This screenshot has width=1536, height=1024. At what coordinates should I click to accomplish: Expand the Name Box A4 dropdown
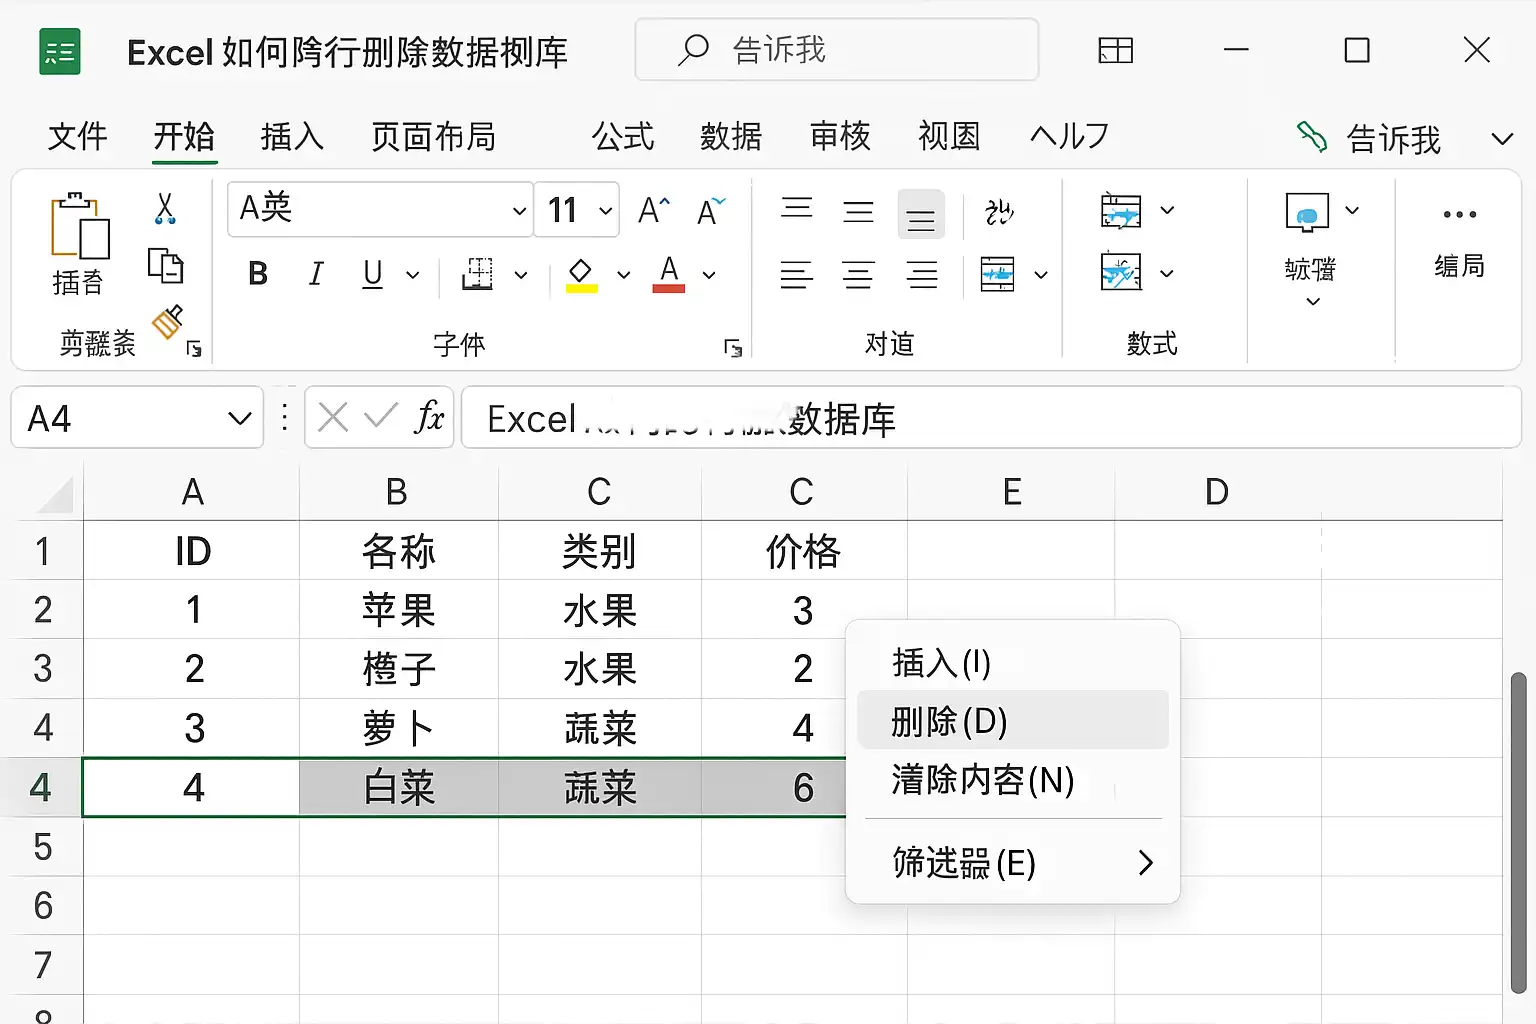(x=239, y=417)
